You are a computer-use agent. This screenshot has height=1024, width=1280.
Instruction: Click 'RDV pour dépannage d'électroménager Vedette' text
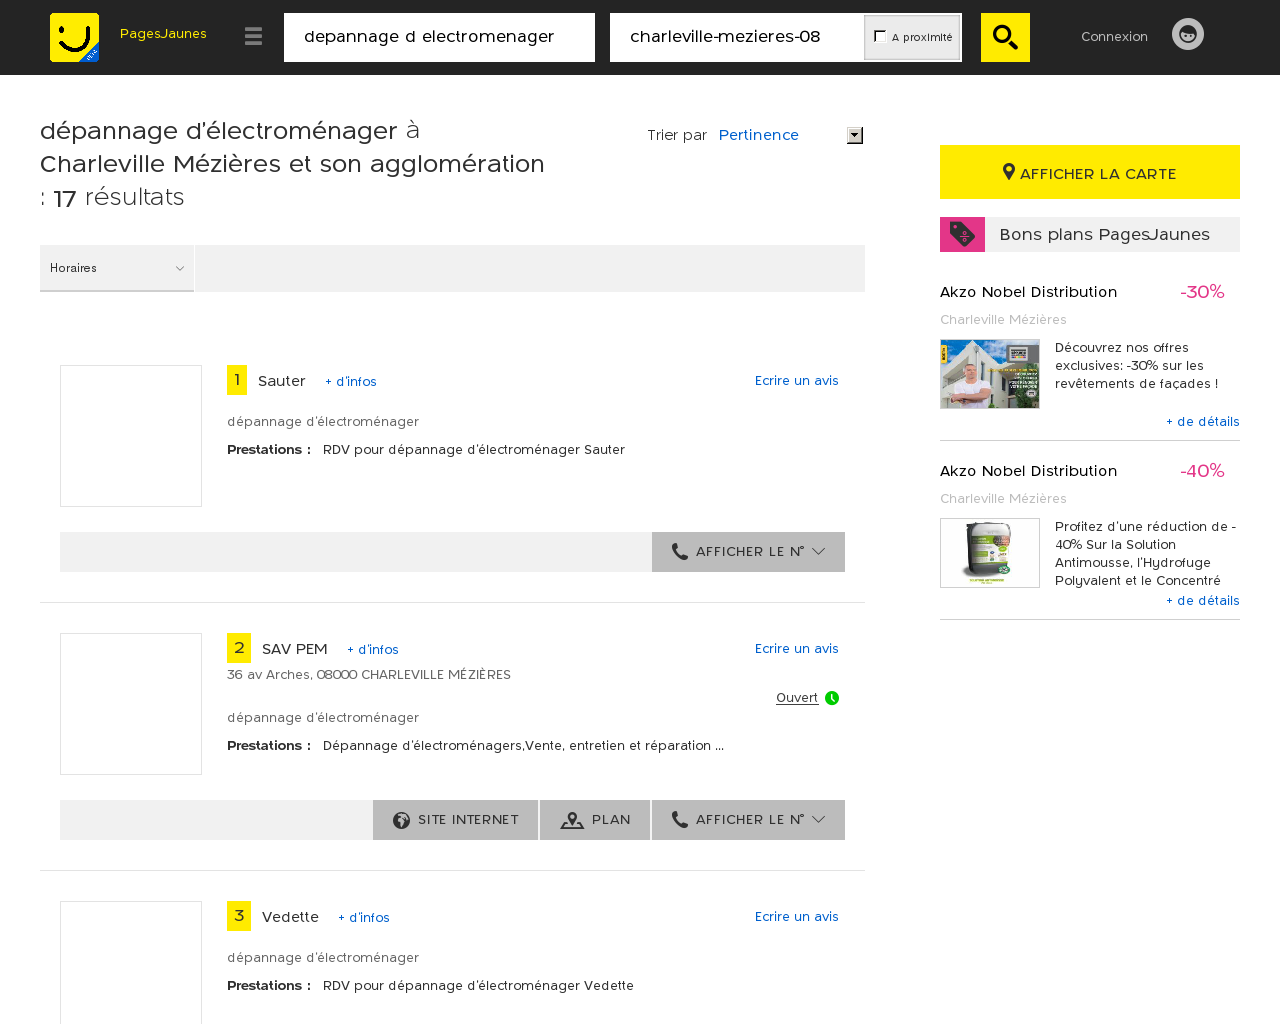point(478,986)
